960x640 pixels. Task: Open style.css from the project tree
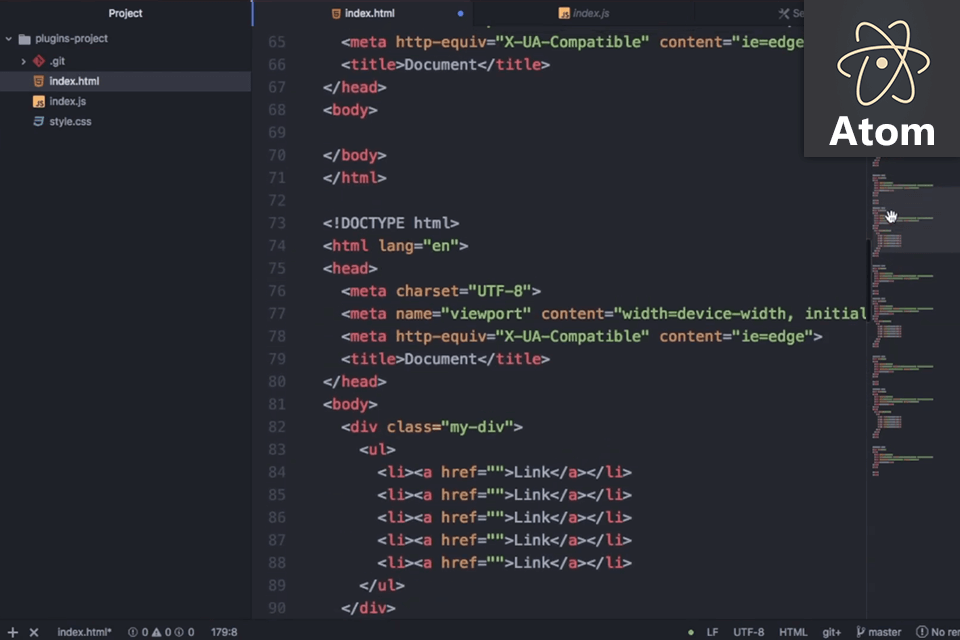(x=70, y=121)
